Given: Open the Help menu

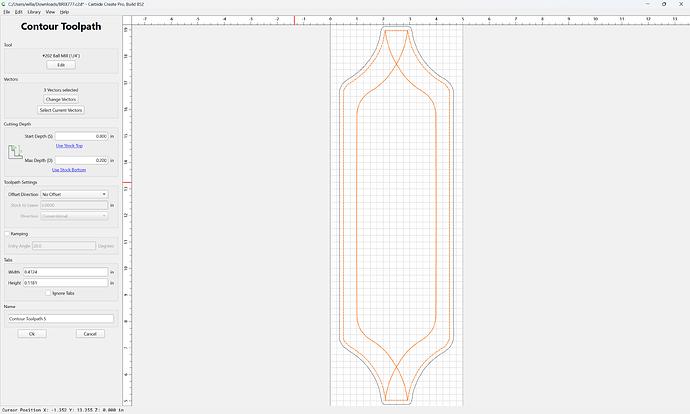Looking at the screenshot, I should (x=64, y=12).
